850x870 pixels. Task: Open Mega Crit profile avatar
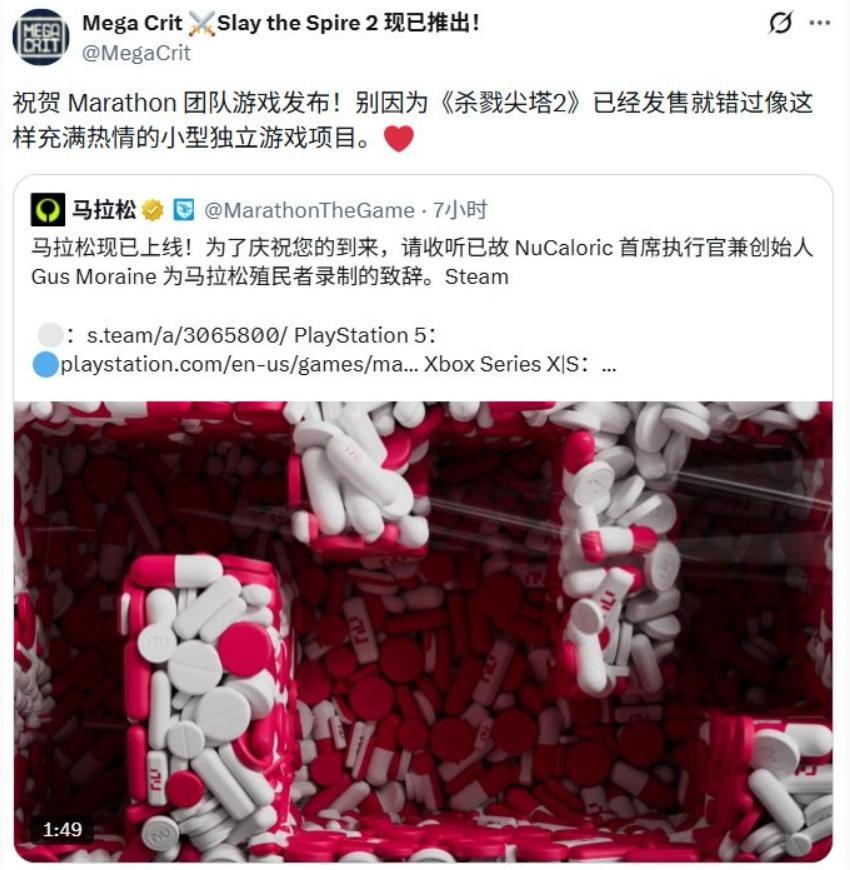click(41, 37)
